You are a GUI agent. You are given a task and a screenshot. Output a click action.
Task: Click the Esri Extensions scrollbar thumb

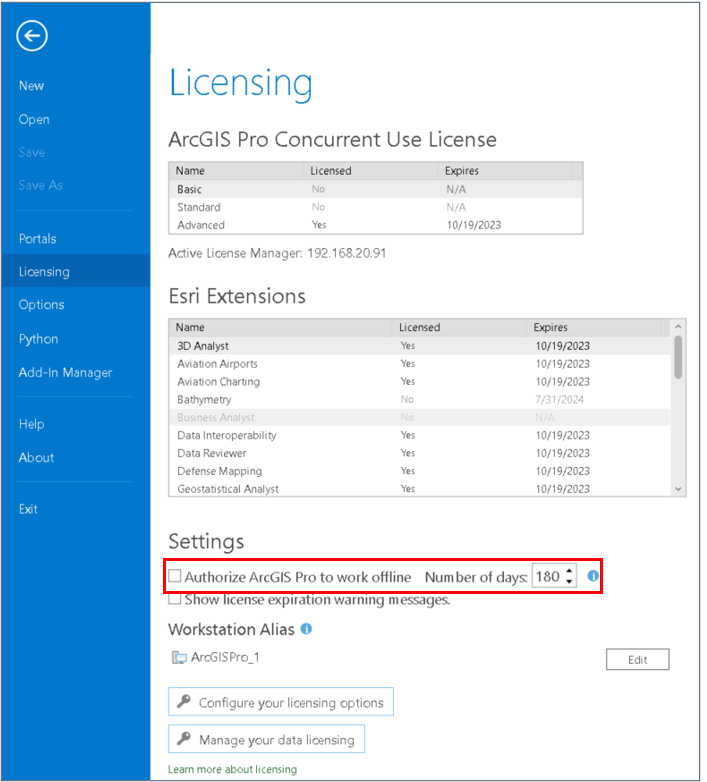coord(678,358)
